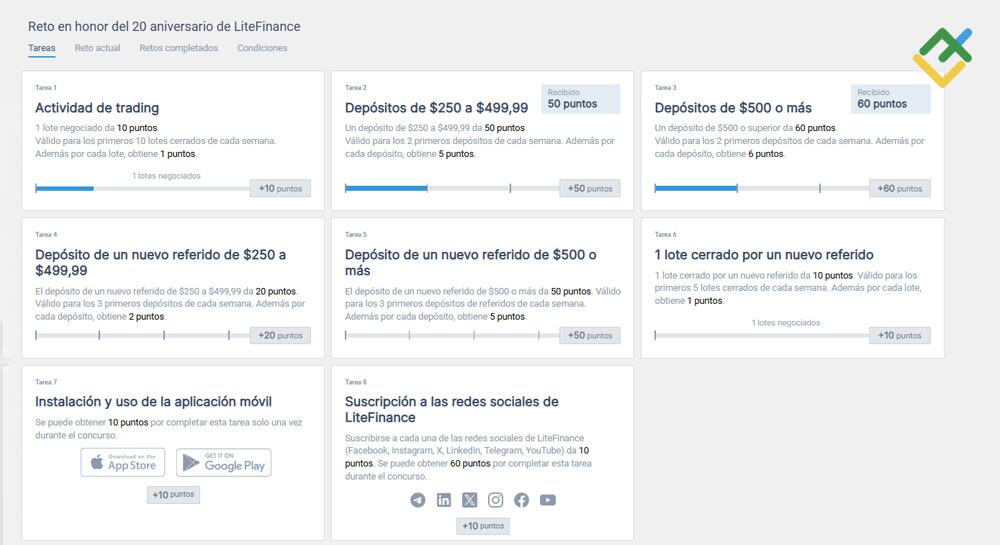Viewport: 1000px width, 545px height.
Task: Click '1 lotes negociados' in Tarea 6 card
Action: [786, 323]
